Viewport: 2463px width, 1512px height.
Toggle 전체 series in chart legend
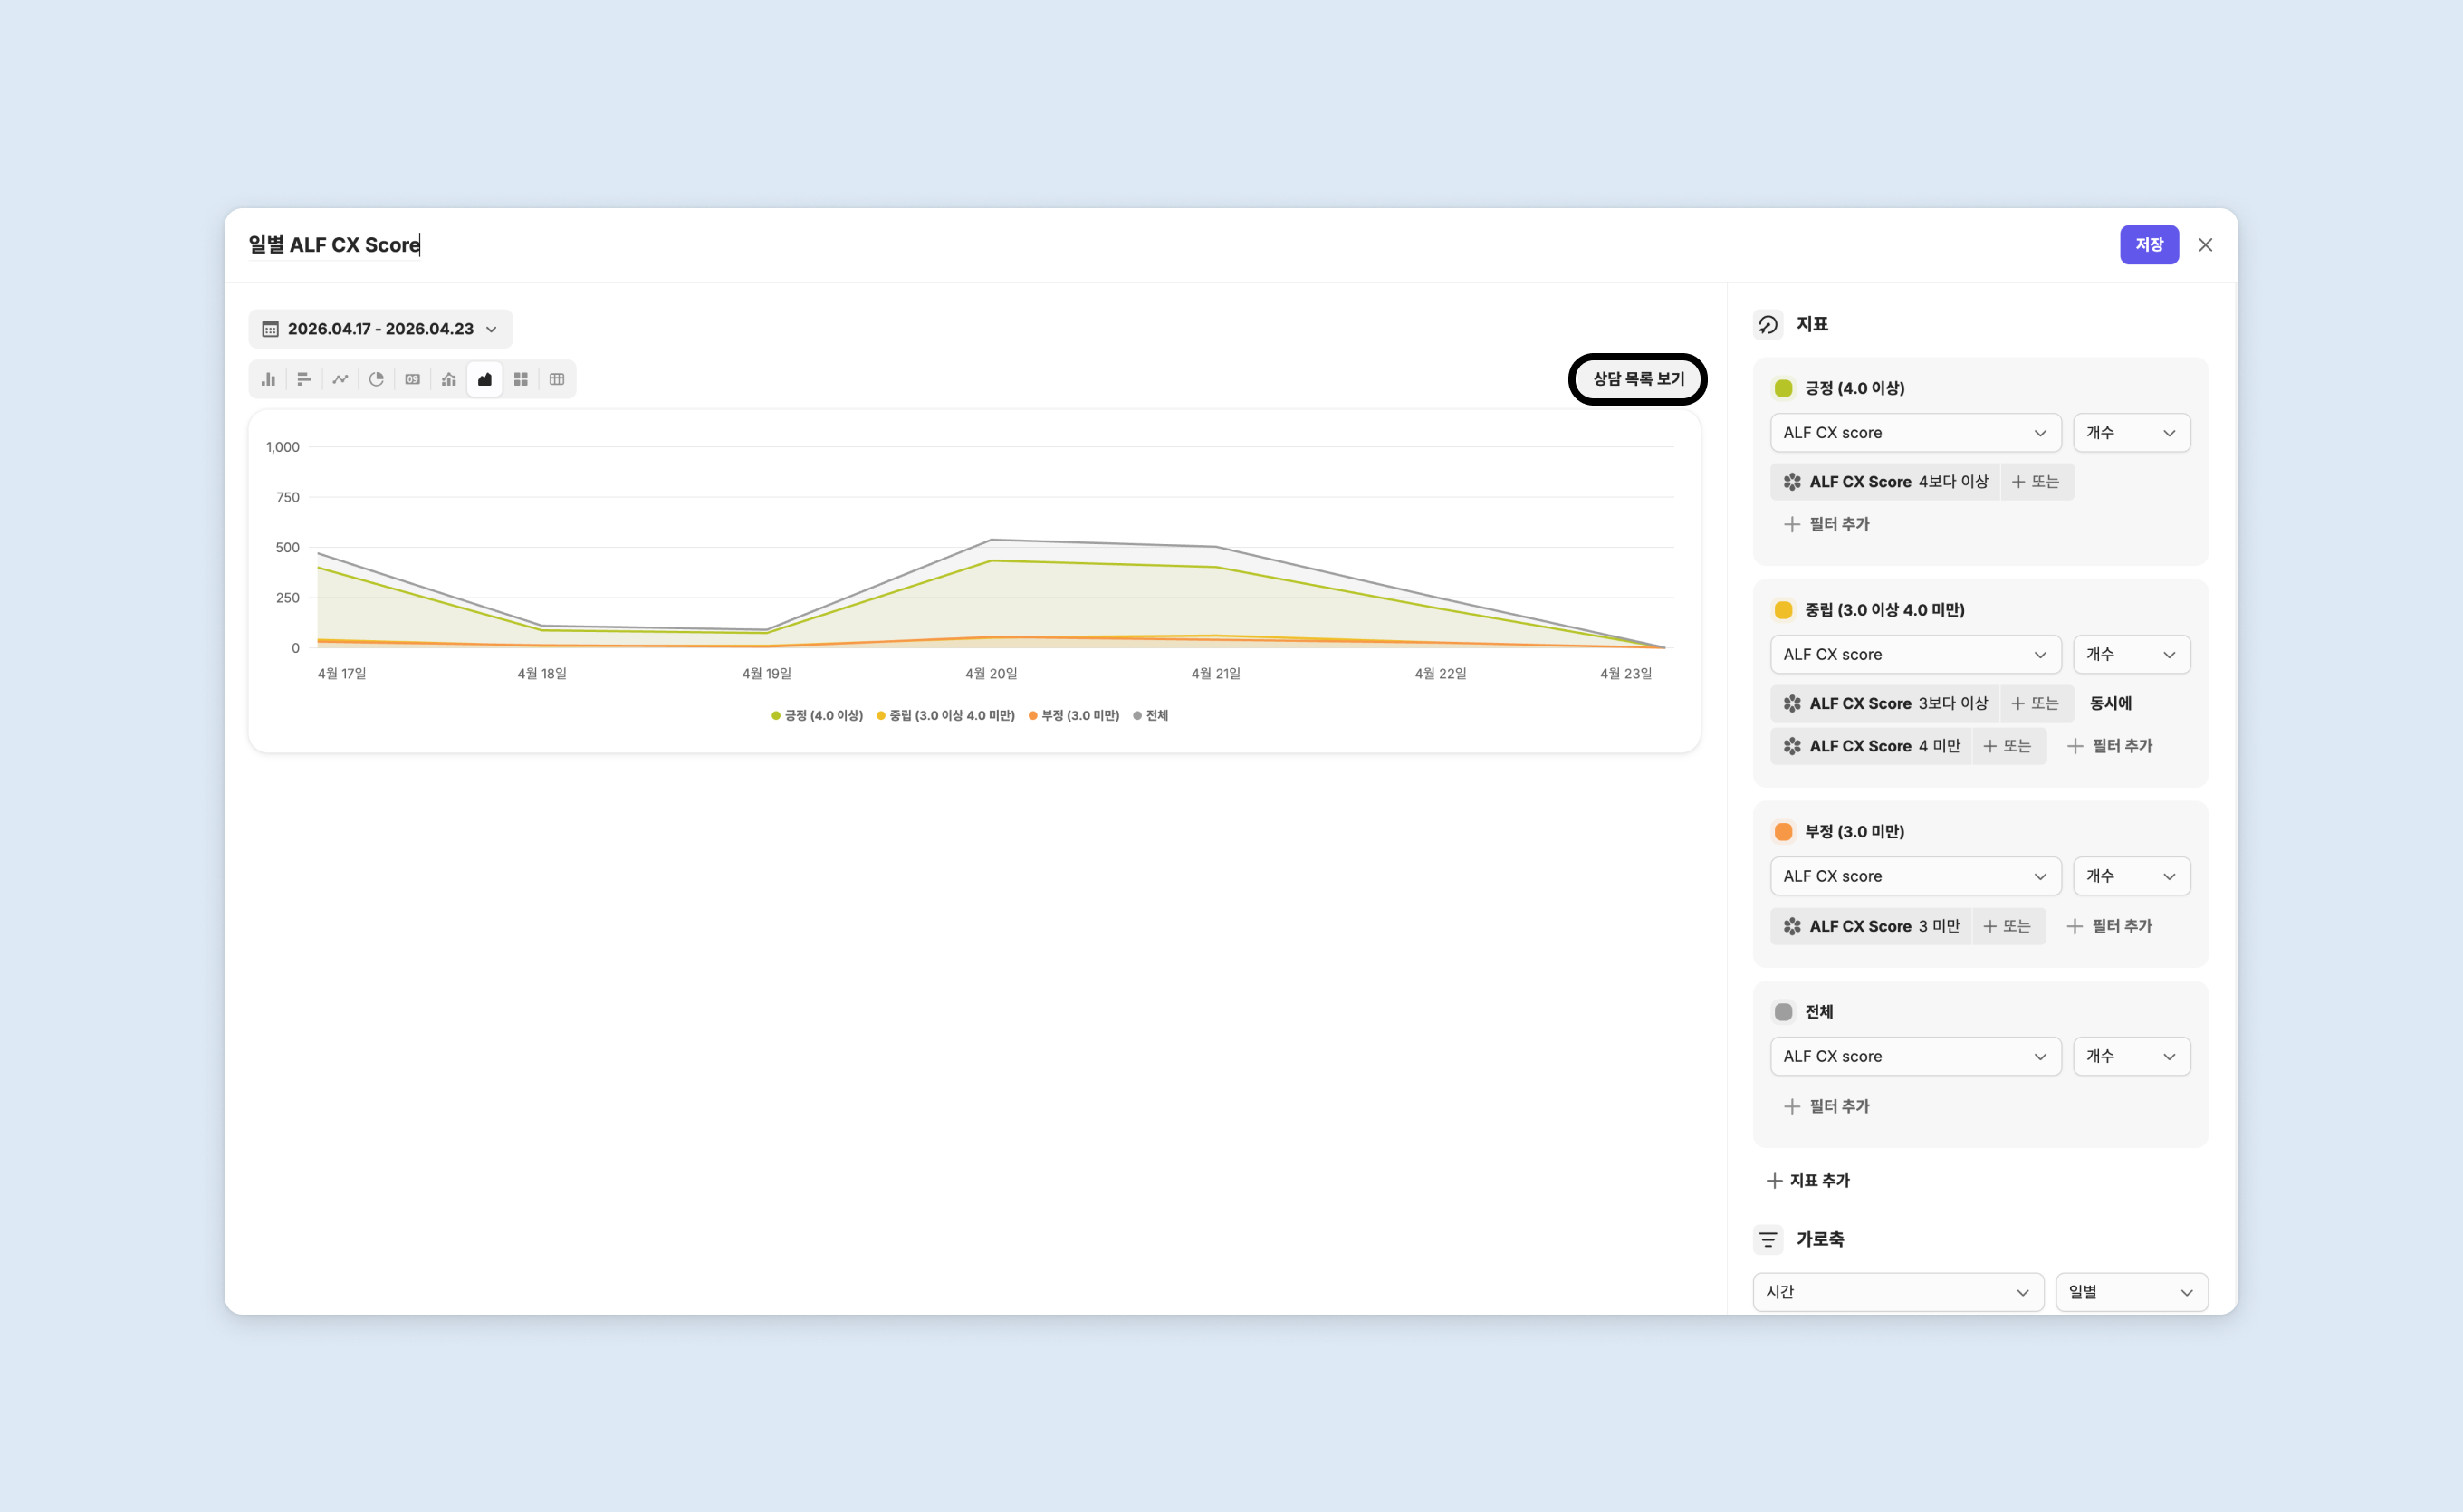click(x=1151, y=715)
